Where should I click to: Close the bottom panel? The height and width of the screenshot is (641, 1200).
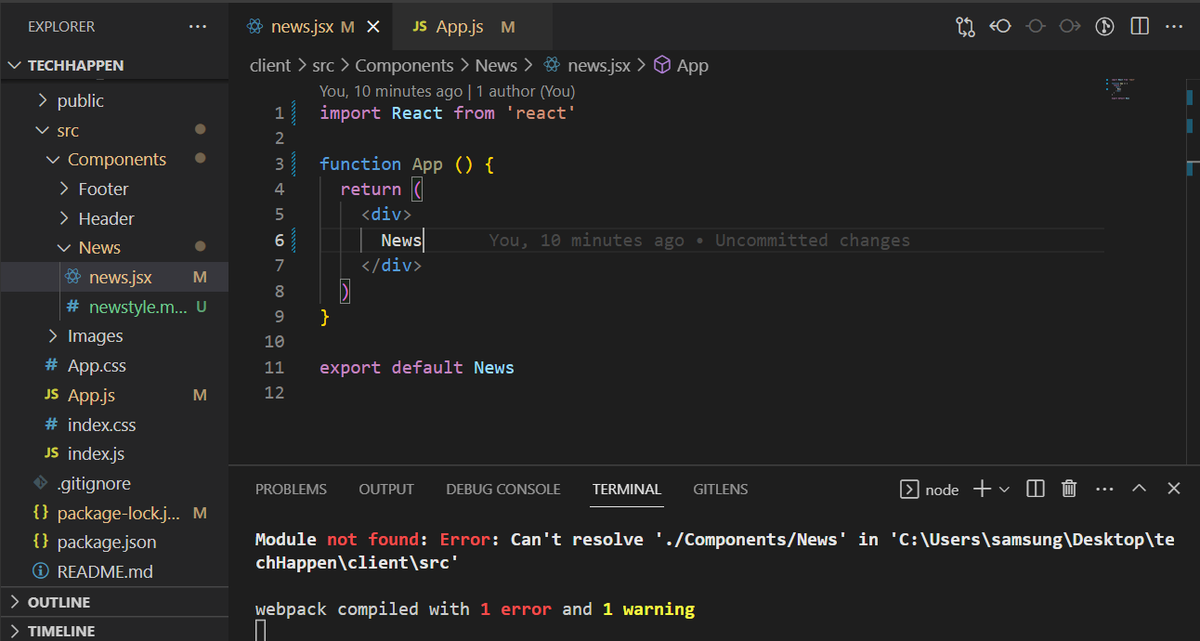[1174, 489]
